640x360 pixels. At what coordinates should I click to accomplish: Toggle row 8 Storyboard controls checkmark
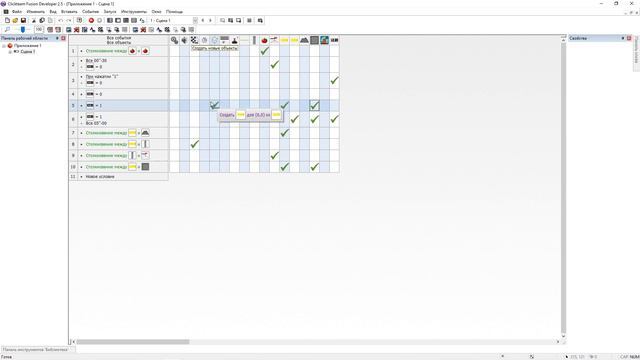[x=194, y=144]
